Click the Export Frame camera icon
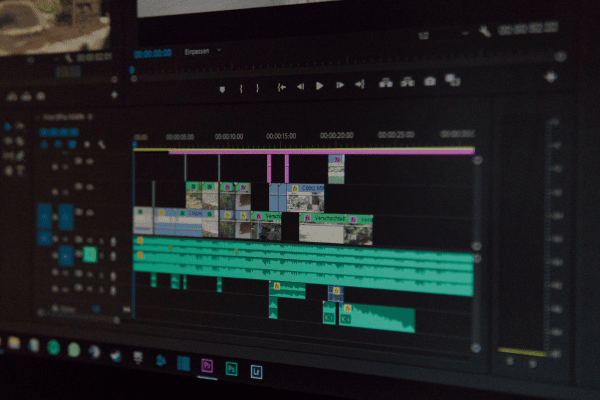Image resolution: width=600 pixels, height=400 pixels. point(430,81)
